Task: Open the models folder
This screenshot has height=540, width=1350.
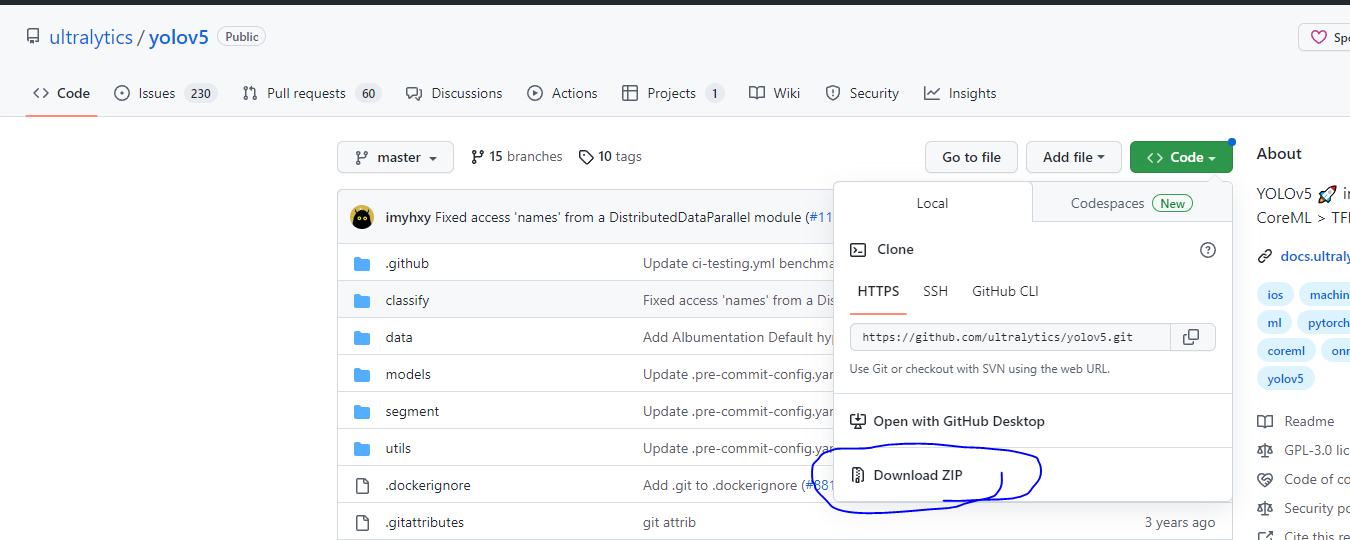Action: 408,374
